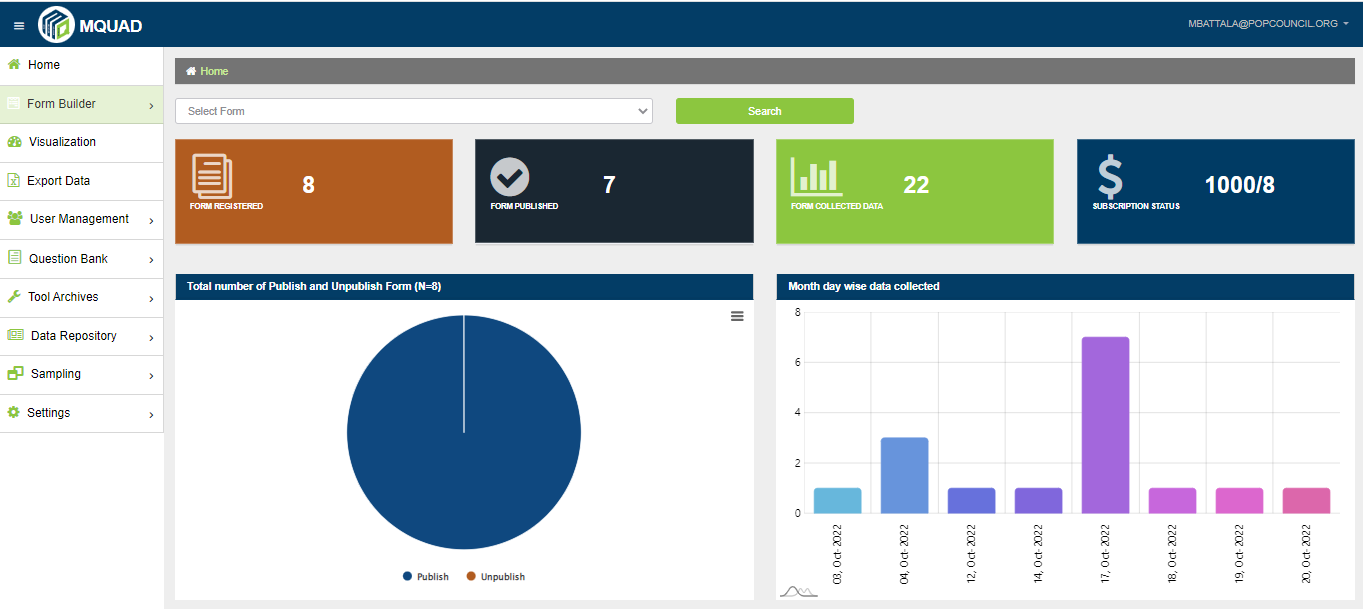This screenshot has height=609, width=1363.
Task: Click the Settings gear icon in sidebar
Action: pos(14,413)
